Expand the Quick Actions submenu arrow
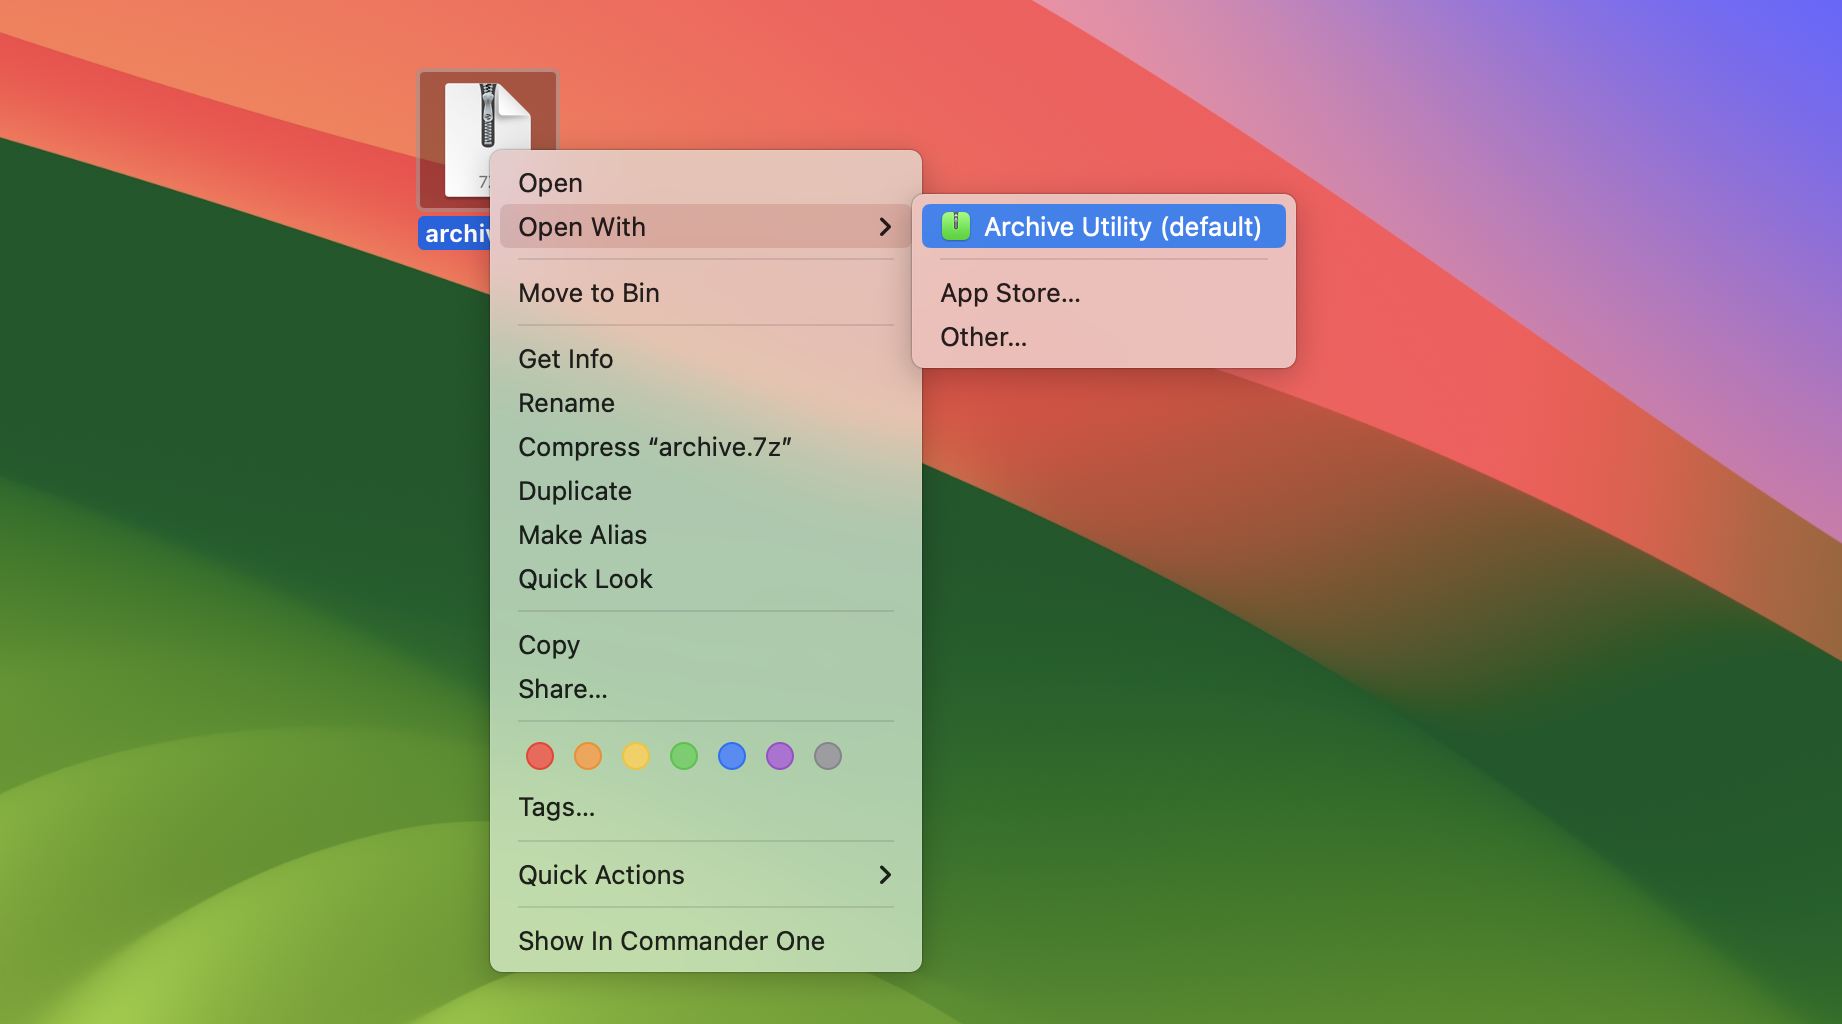Image resolution: width=1842 pixels, height=1024 pixels. click(x=885, y=875)
